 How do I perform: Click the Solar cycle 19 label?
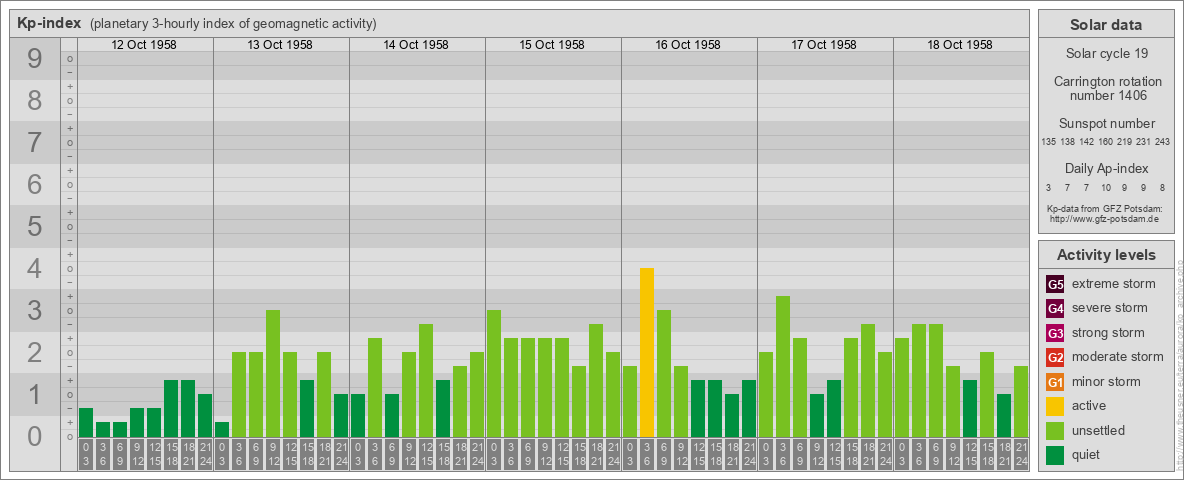click(x=1106, y=51)
